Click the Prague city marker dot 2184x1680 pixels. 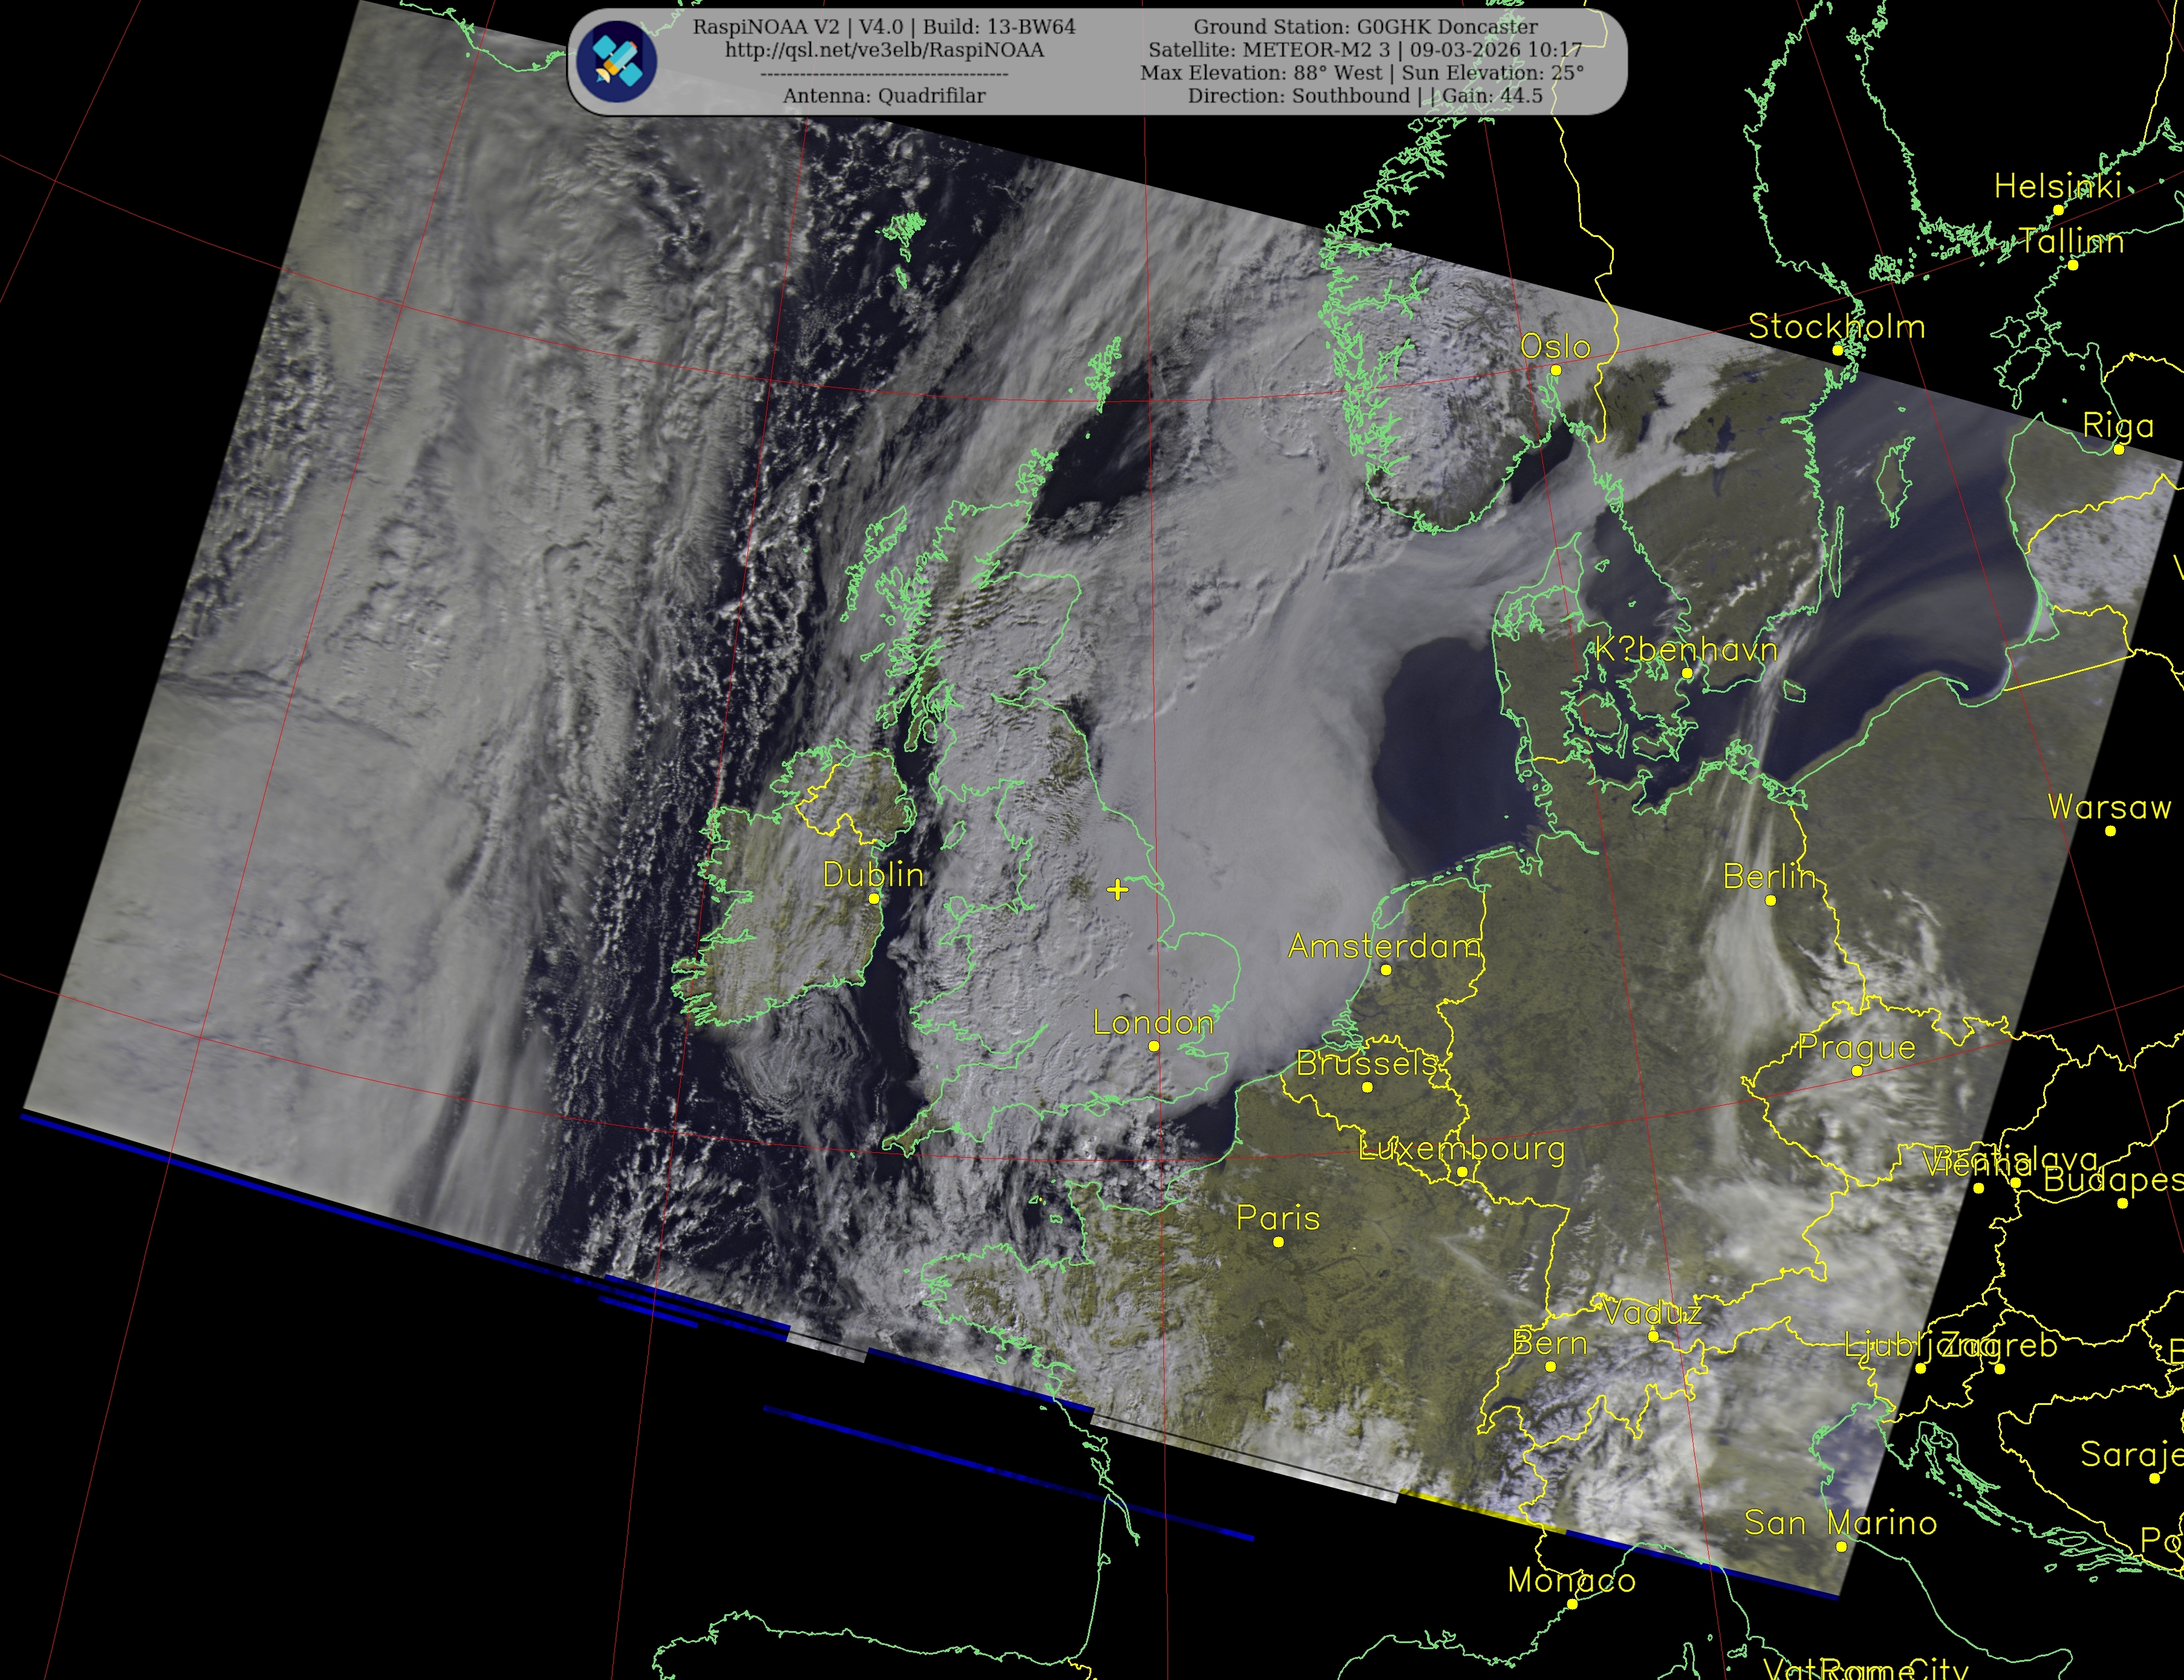click(1856, 1071)
